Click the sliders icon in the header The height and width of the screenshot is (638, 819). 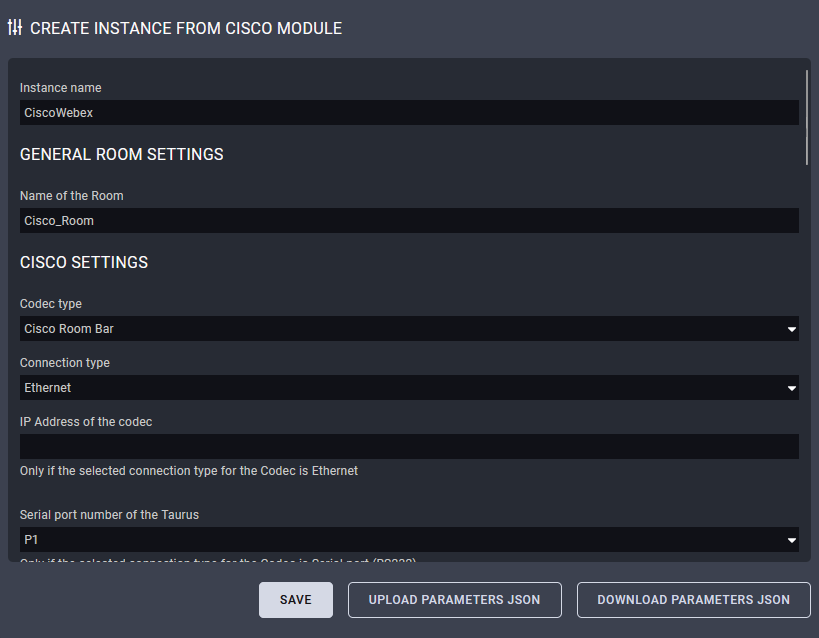pos(15,28)
